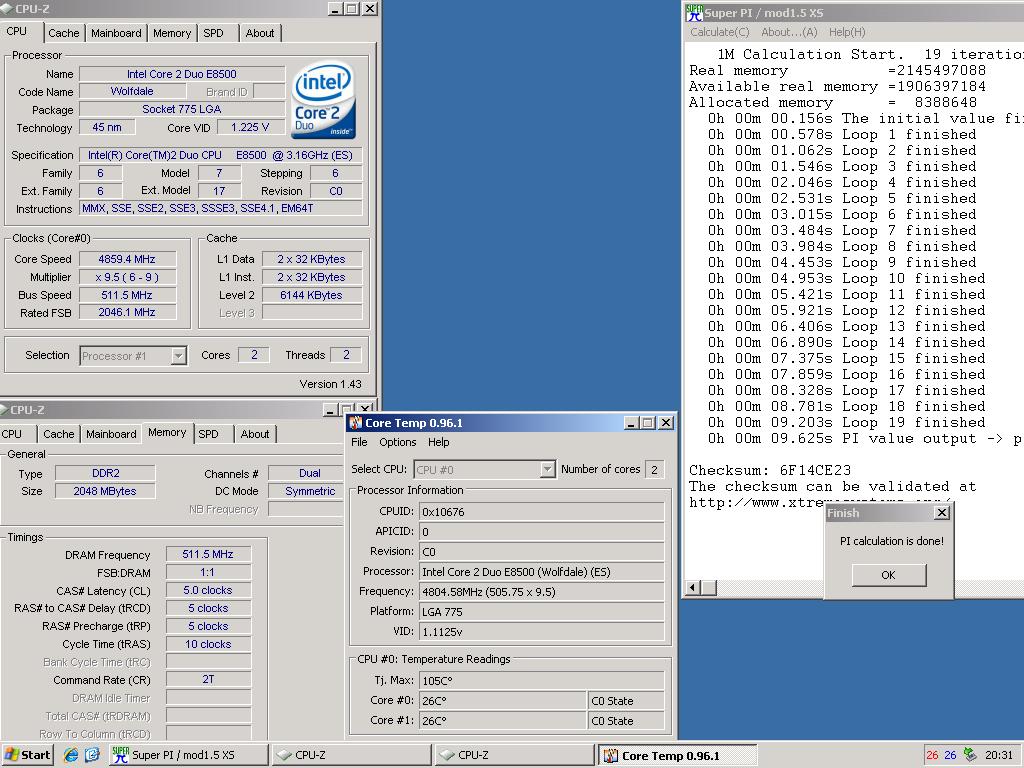Screen dimensions: 1024x768
Task: Open the Help(H) menu in Super PI
Action: point(847,32)
